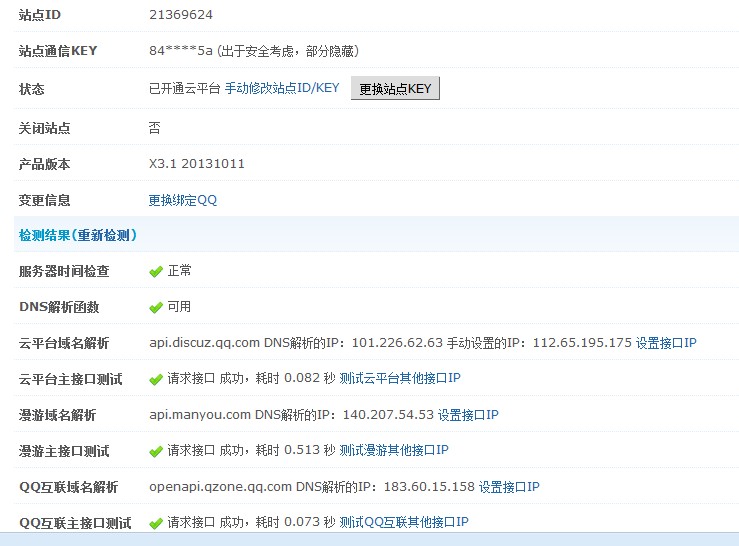Viewport: 739px width, 546px height.
Task: Click the DNS解析函数 label
Action: point(59,307)
